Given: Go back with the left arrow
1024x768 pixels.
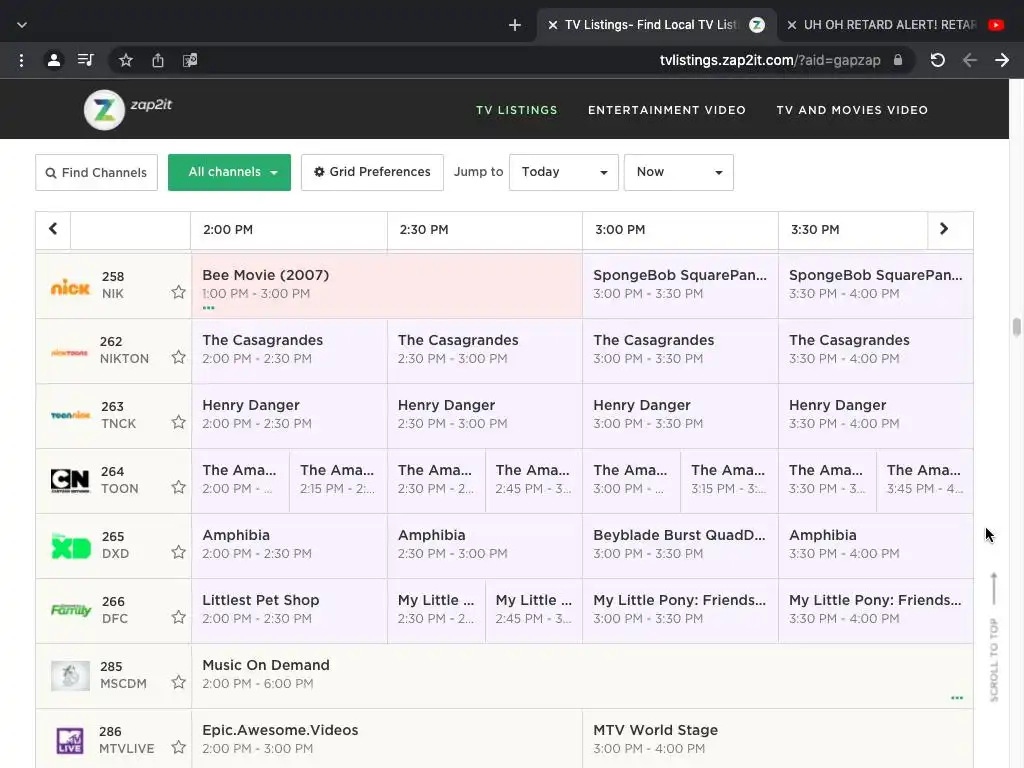Looking at the screenshot, I should [x=970, y=61].
